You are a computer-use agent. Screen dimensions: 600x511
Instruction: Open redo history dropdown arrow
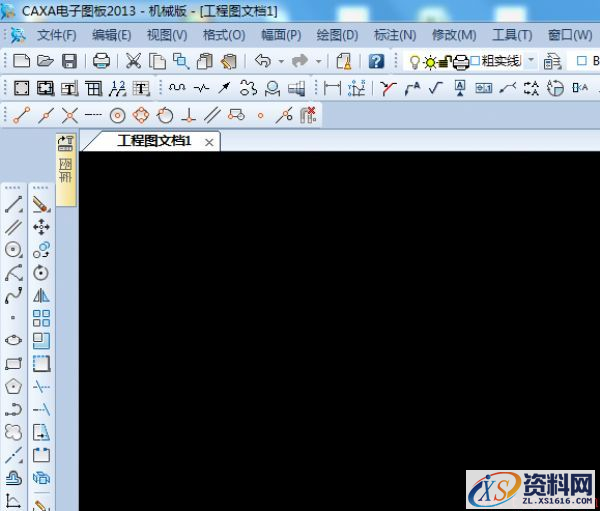click(318, 61)
